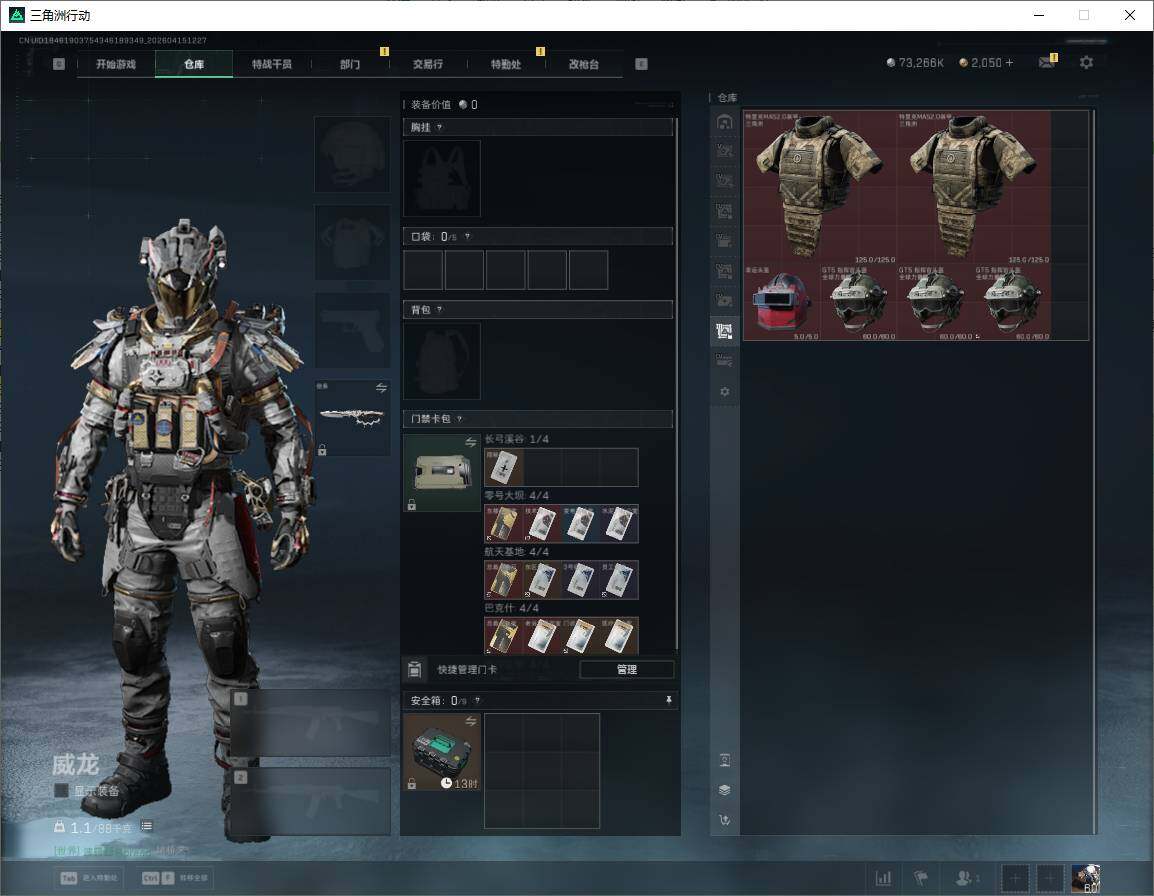
Task: Select the left 特里克MAS2.0 armor vest
Action: click(x=820, y=188)
